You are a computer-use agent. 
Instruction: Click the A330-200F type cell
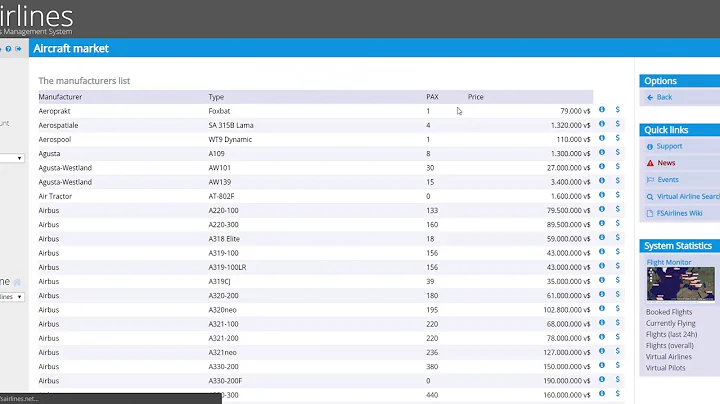pyautogui.click(x=225, y=381)
